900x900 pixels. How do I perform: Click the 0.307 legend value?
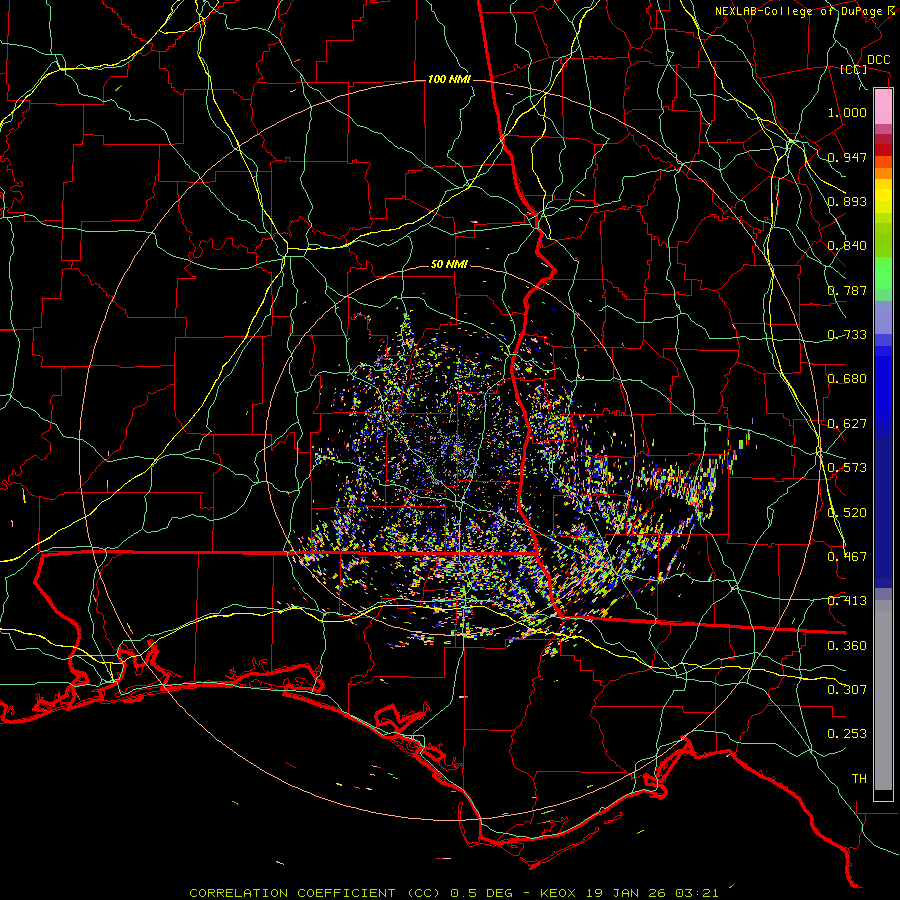[x=847, y=690]
